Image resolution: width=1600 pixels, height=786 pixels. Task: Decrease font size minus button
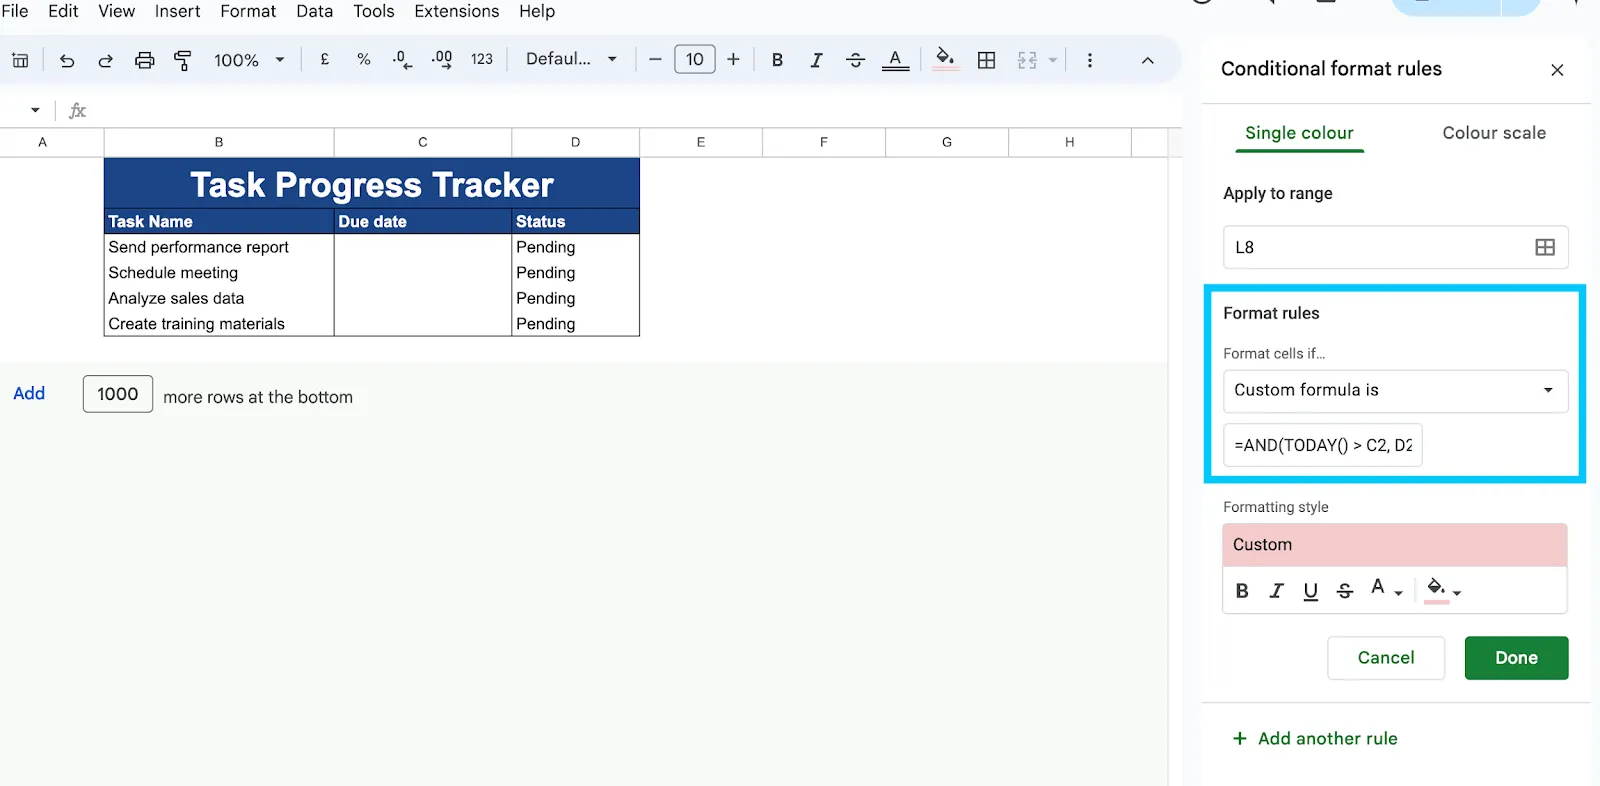tap(655, 59)
